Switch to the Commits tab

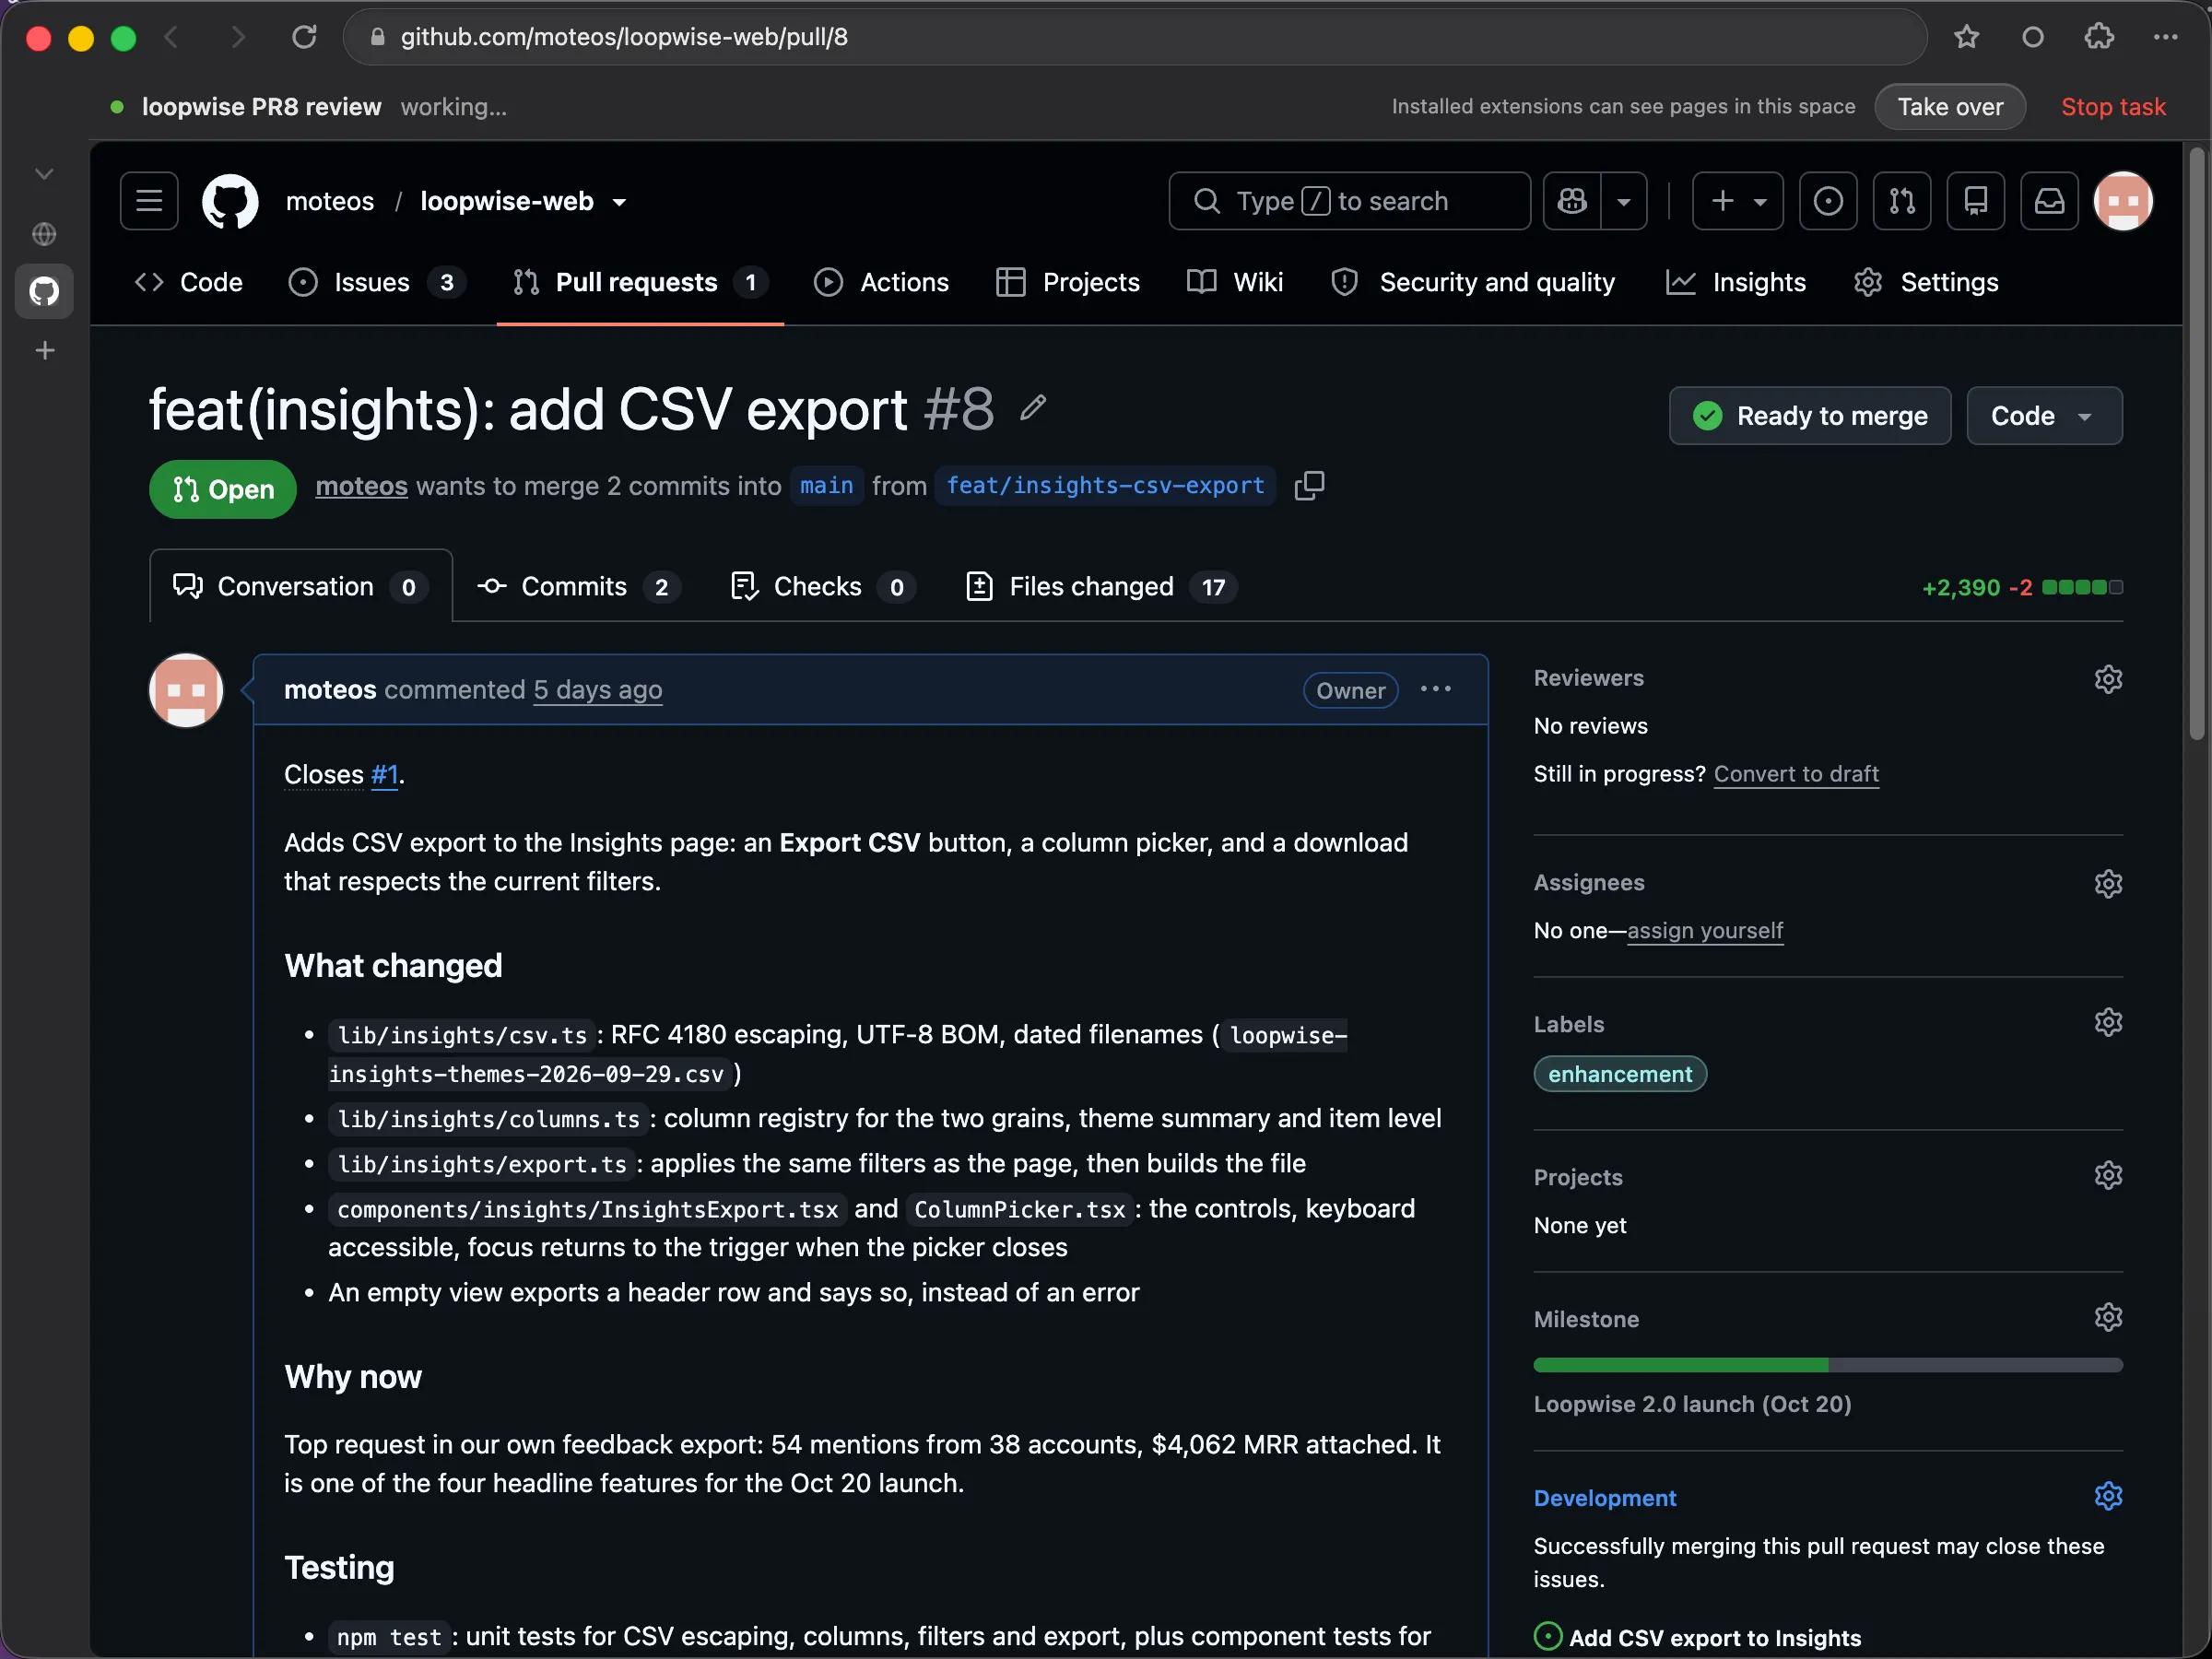click(578, 586)
